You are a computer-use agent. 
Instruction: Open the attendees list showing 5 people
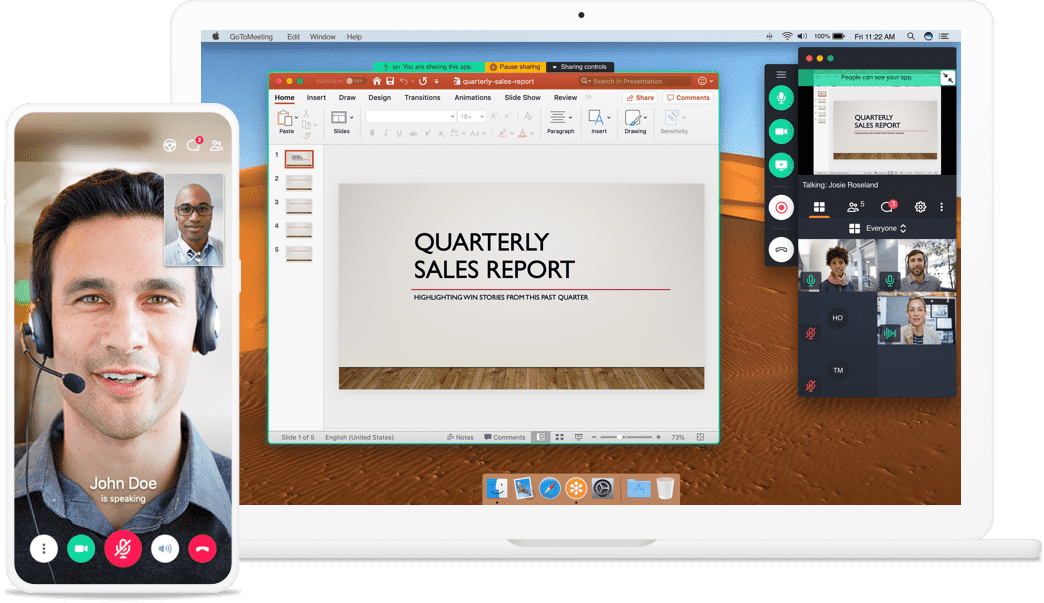854,207
